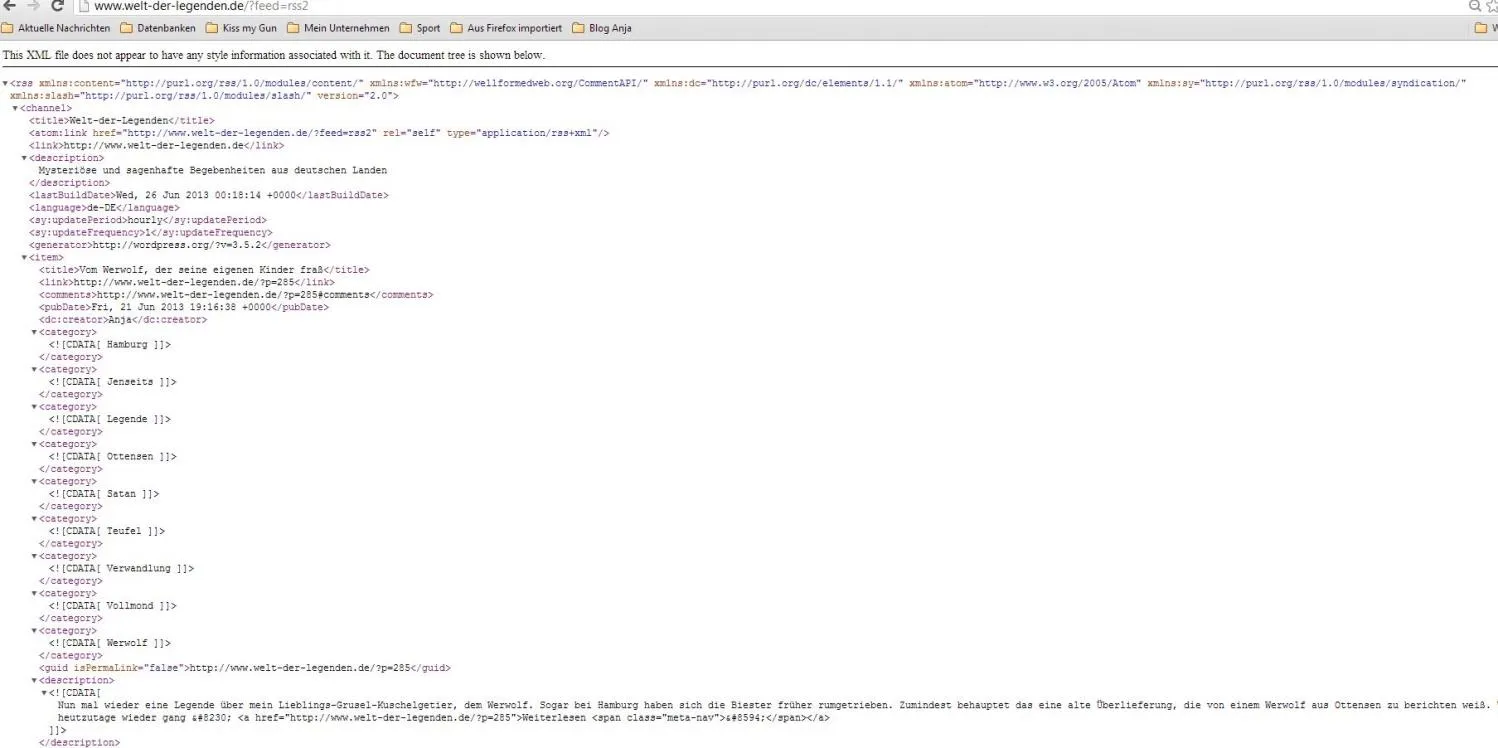1498x748 pixels.
Task: Click the dc:creator value Anja
Action: [x=119, y=320]
